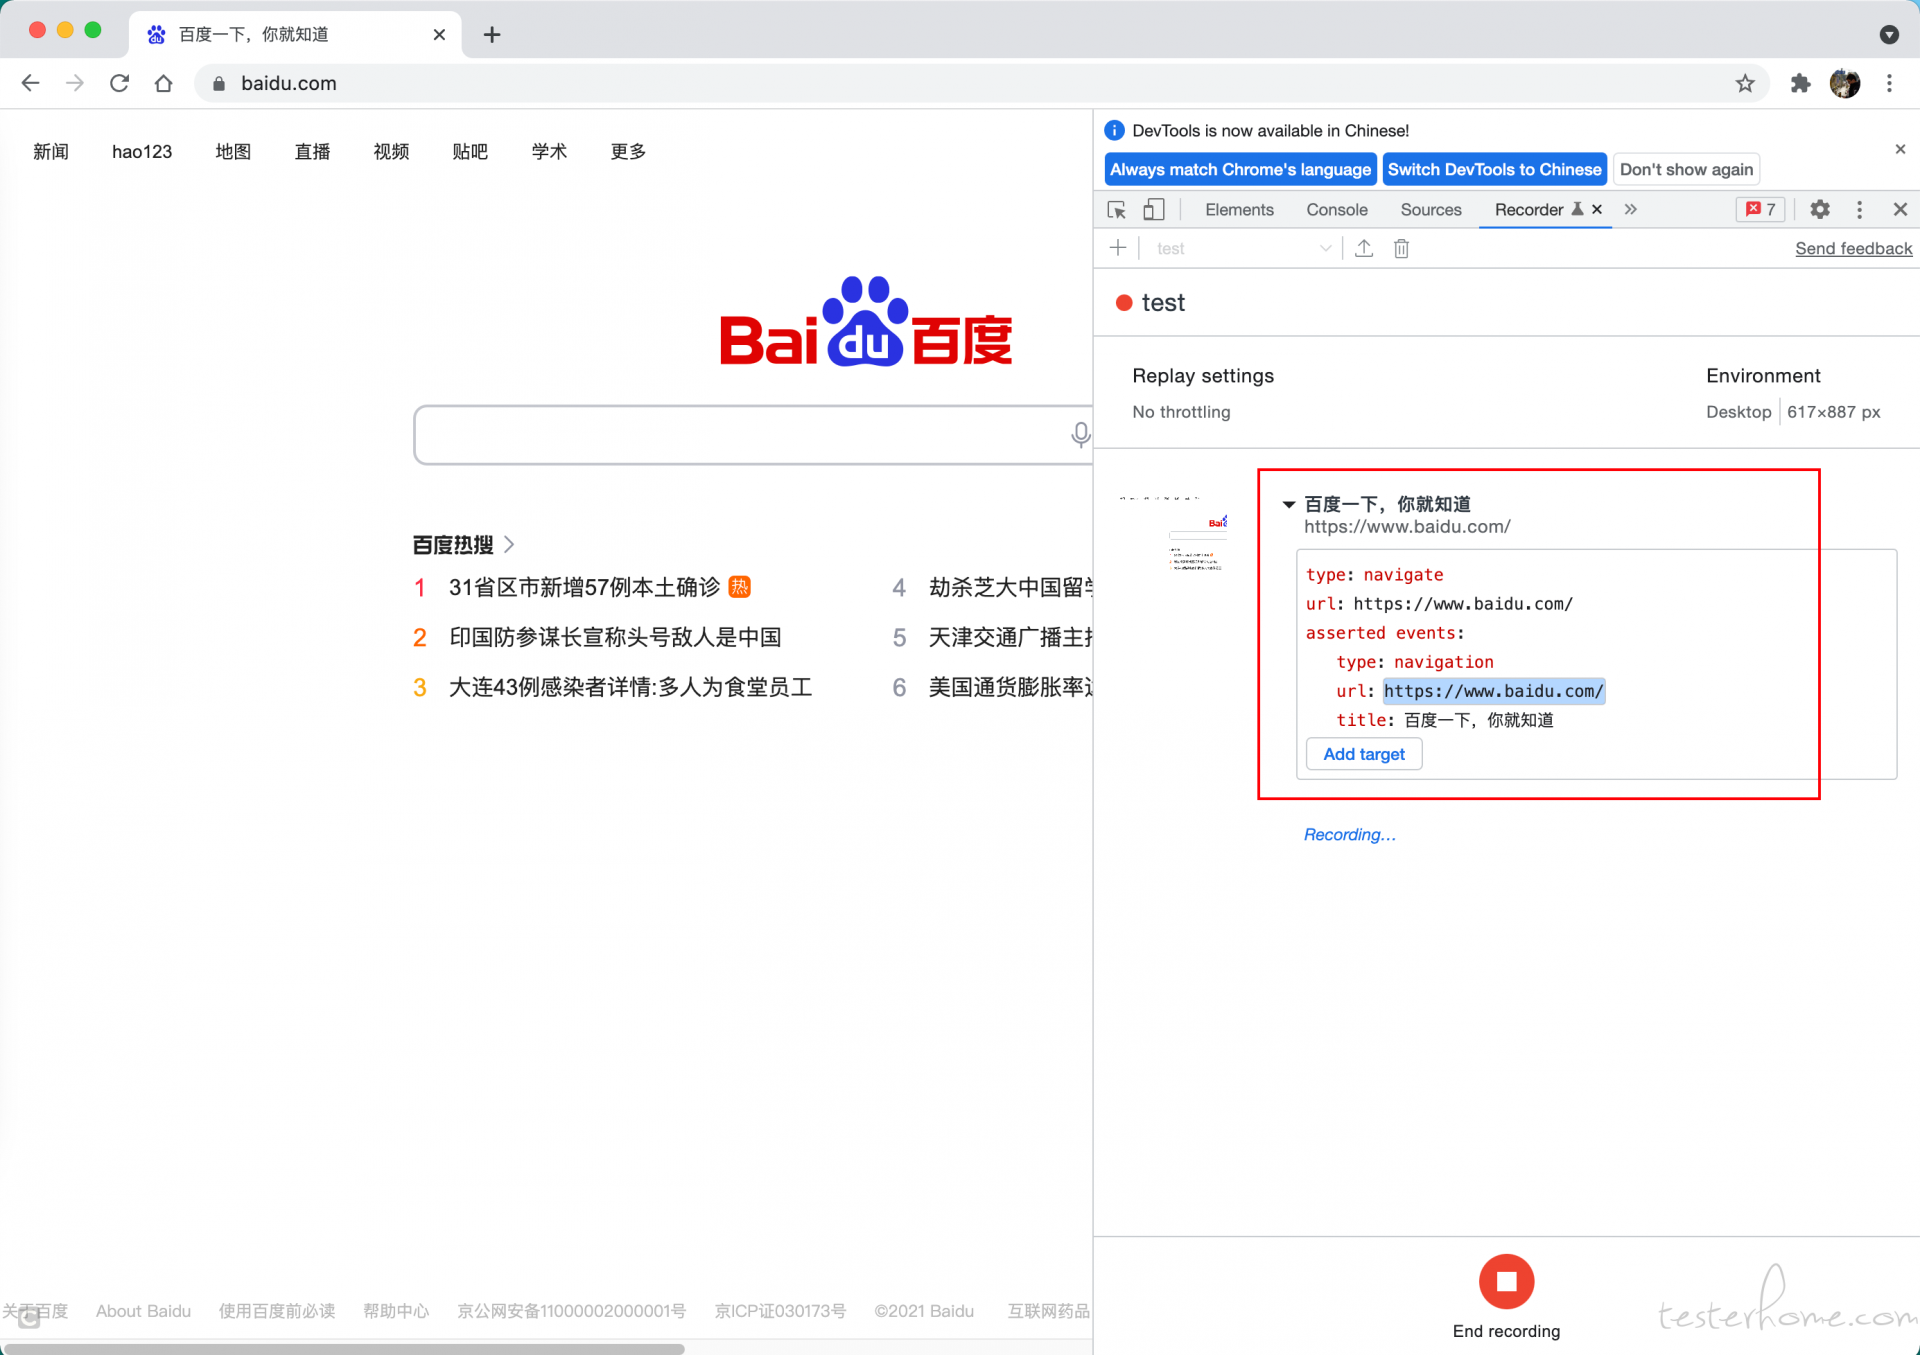Switch to the Console tab
Viewport: 1920px width, 1355px height.
[1336, 209]
